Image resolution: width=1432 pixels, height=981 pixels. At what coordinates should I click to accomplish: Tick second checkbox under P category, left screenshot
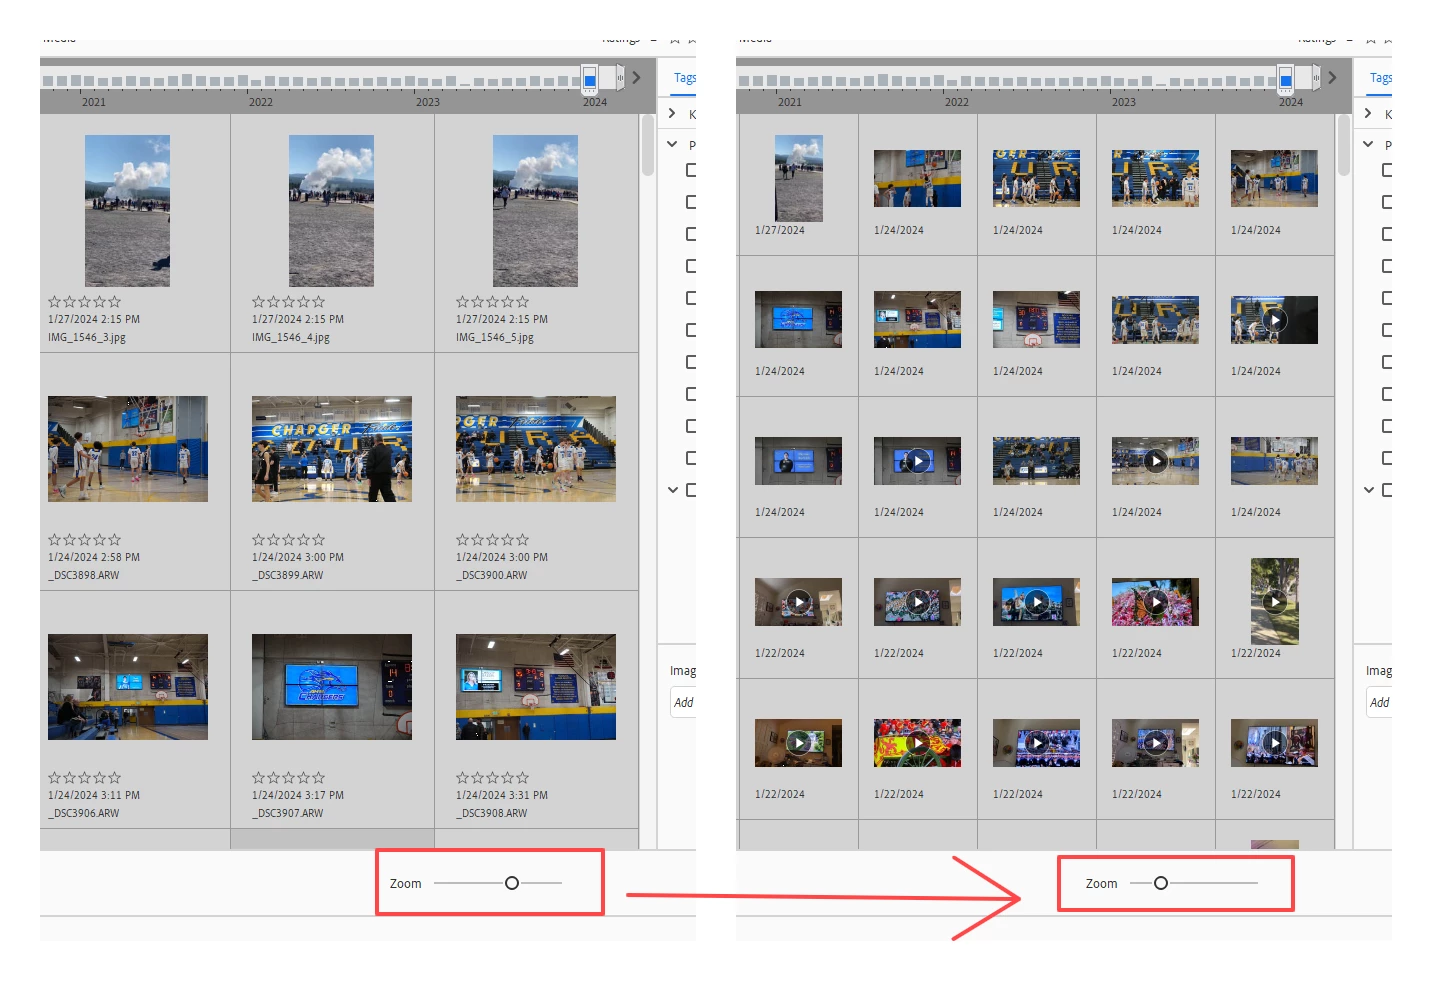[x=691, y=202]
